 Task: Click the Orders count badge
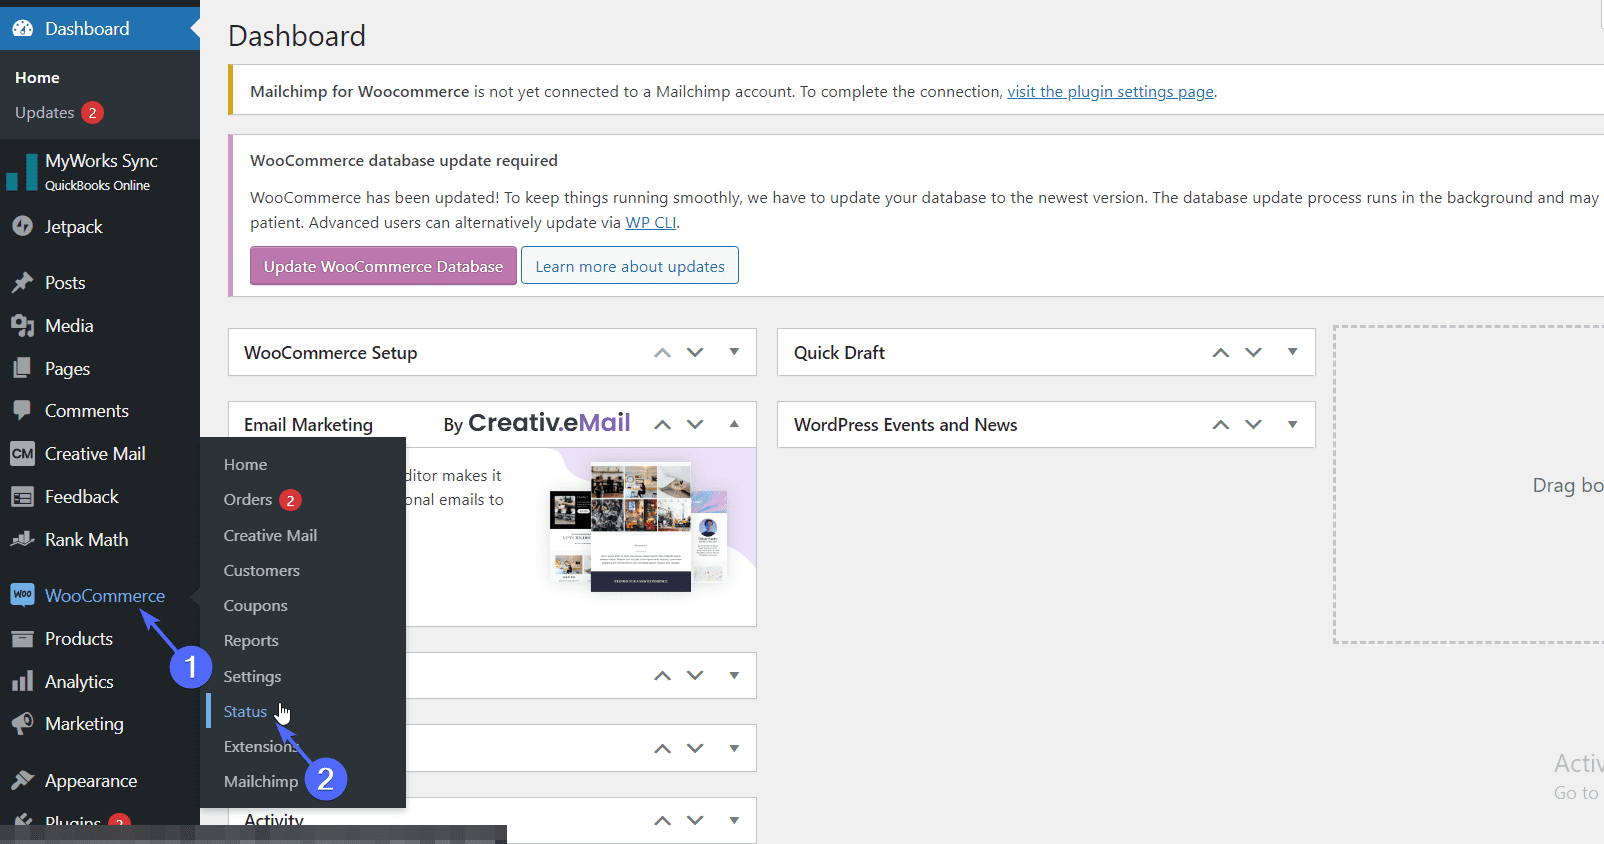point(290,500)
